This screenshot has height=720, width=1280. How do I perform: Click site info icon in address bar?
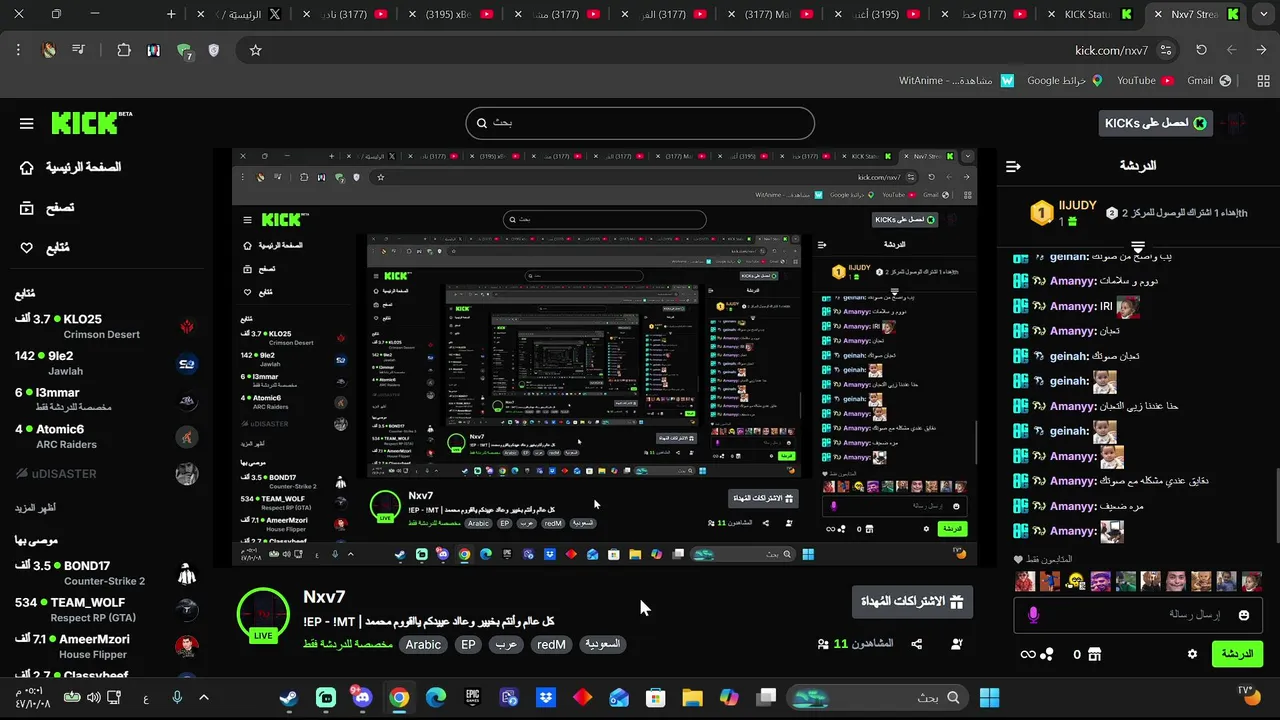1166,50
